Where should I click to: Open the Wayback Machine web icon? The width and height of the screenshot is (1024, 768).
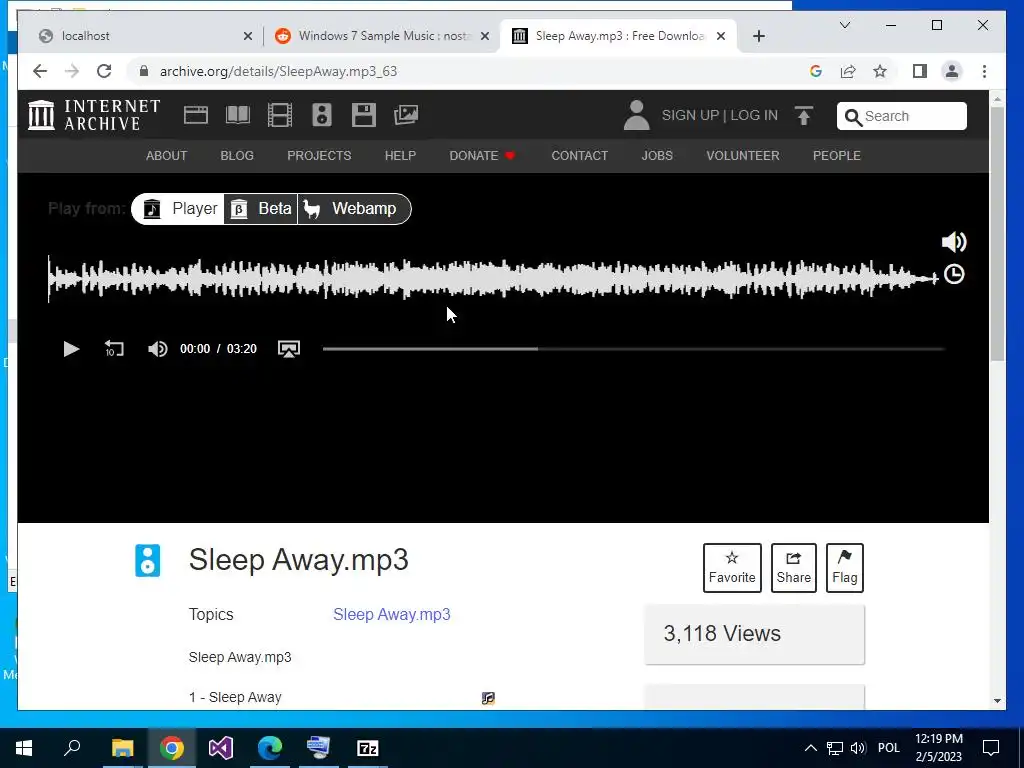point(196,115)
